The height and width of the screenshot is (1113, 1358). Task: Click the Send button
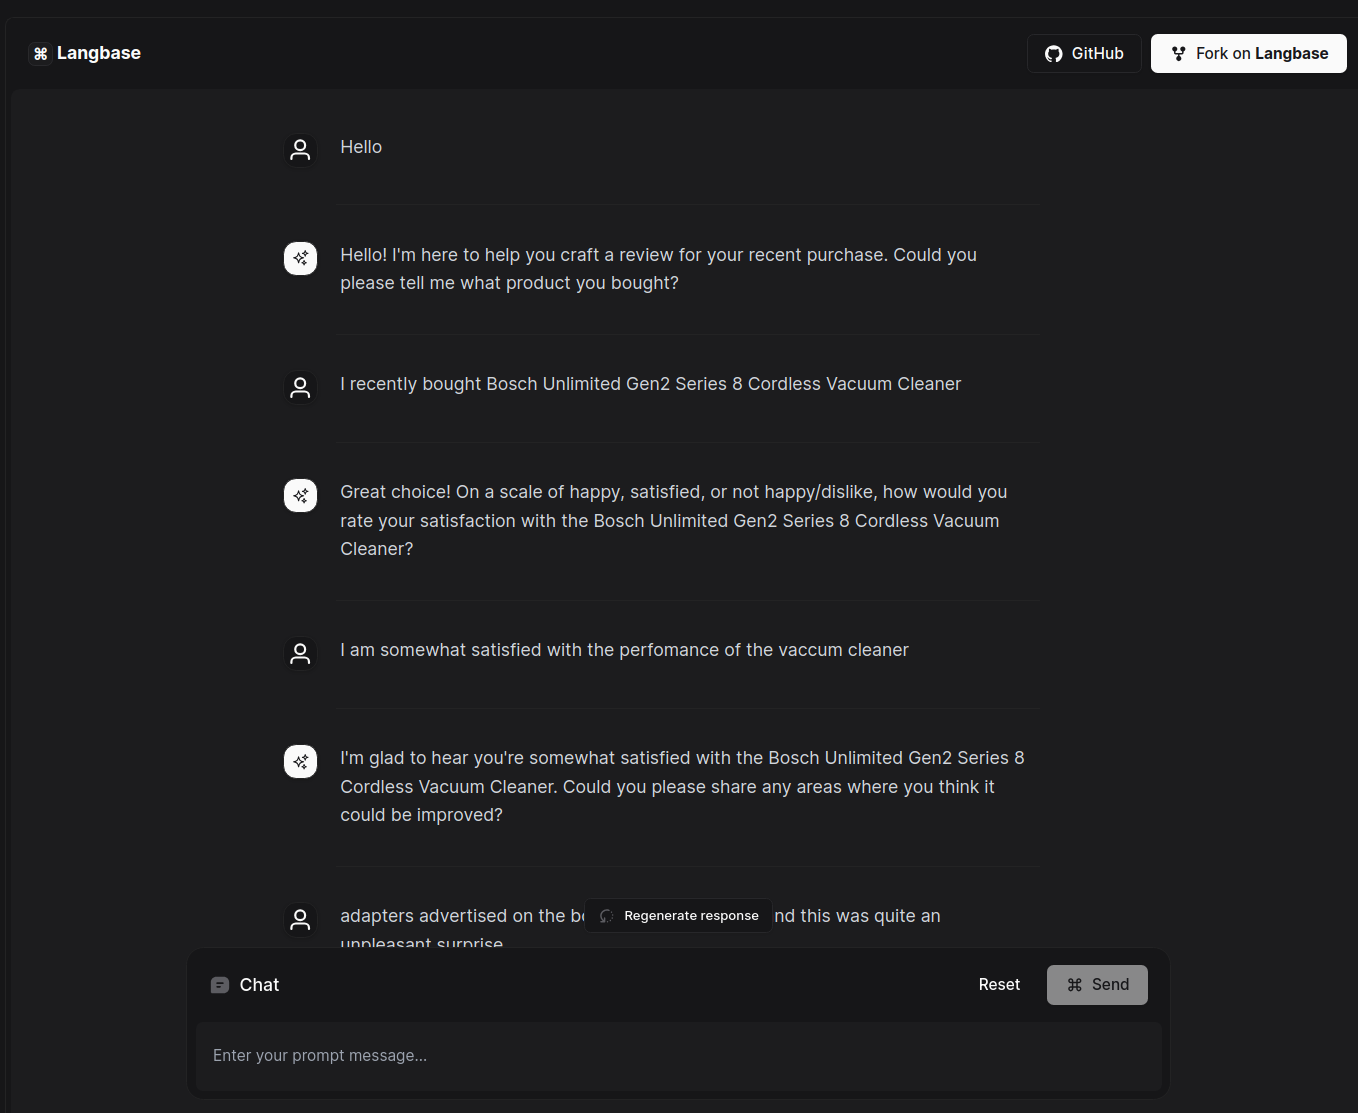pos(1097,985)
